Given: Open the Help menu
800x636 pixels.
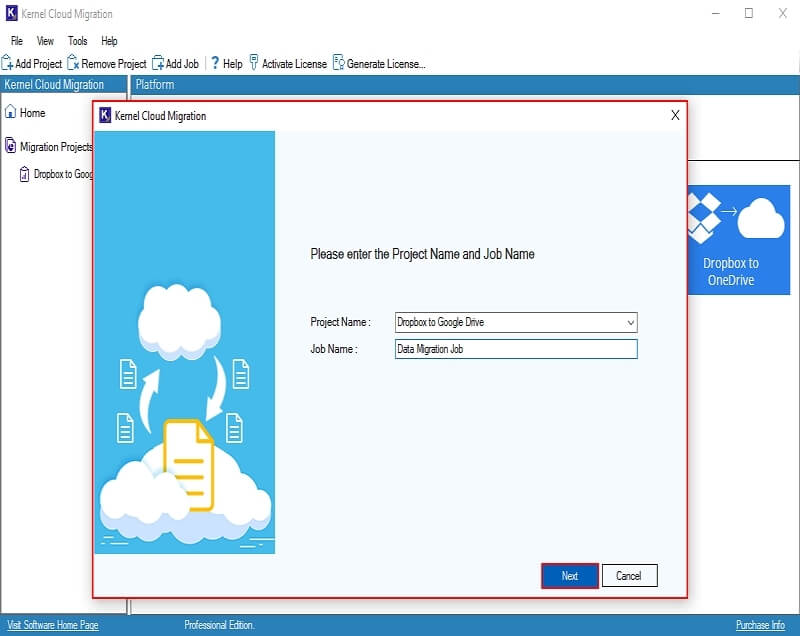Looking at the screenshot, I should coord(109,41).
